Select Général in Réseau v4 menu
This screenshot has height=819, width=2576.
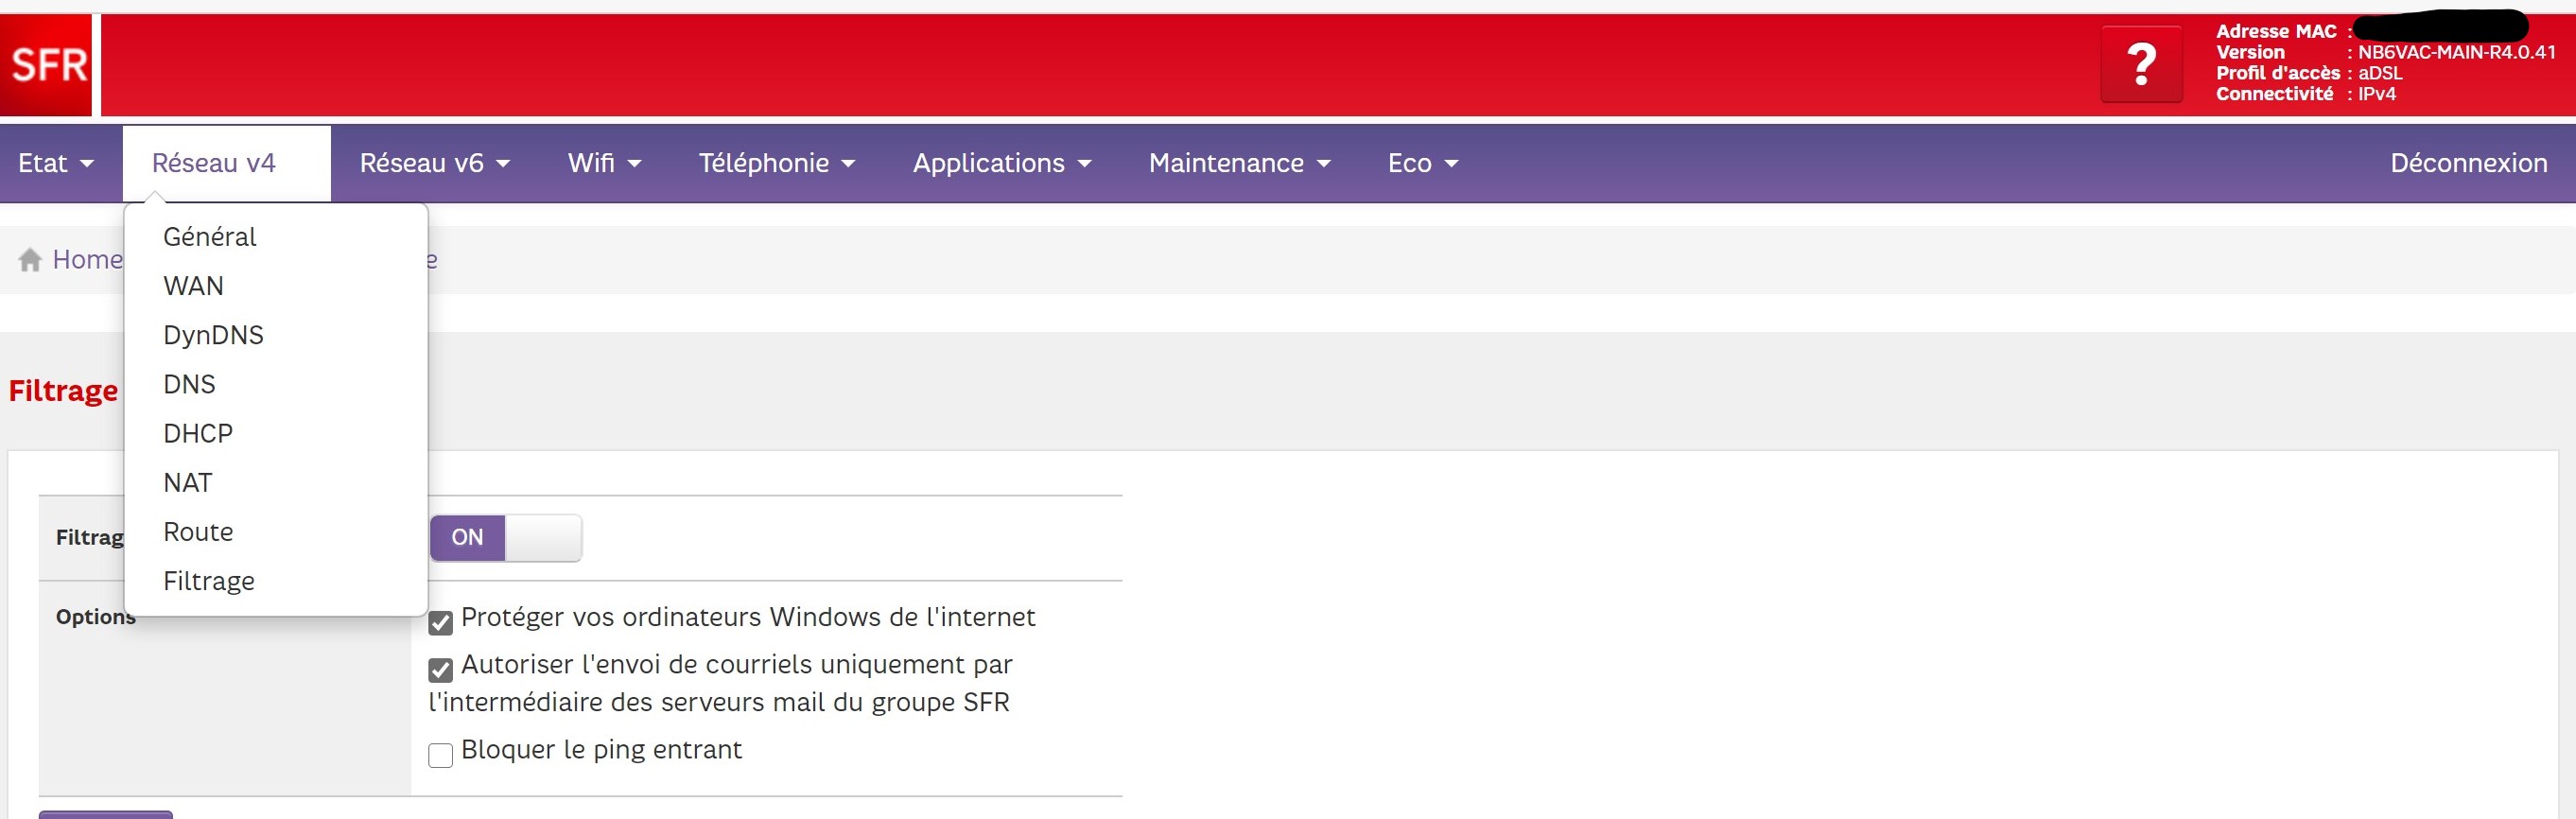(210, 237)
